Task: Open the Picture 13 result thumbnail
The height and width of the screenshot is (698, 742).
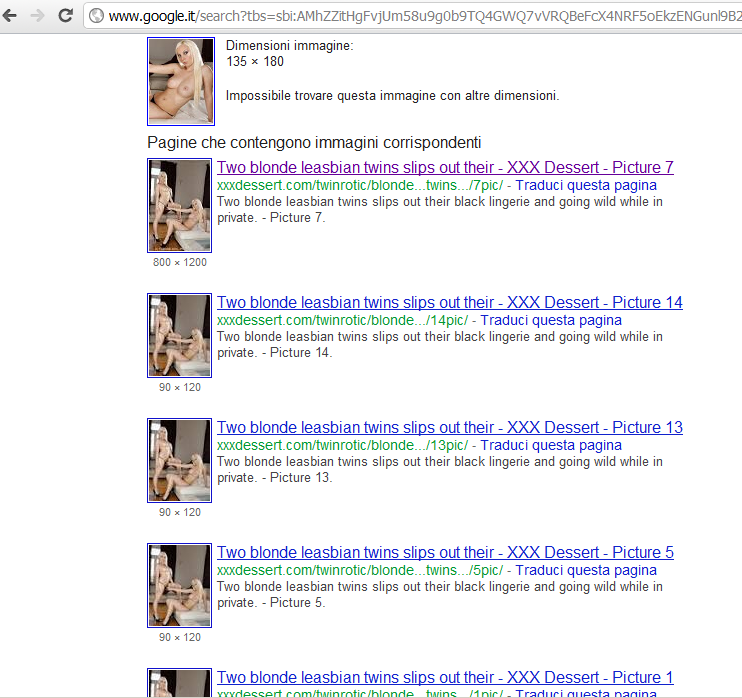Action: click(x=179, y=460)
